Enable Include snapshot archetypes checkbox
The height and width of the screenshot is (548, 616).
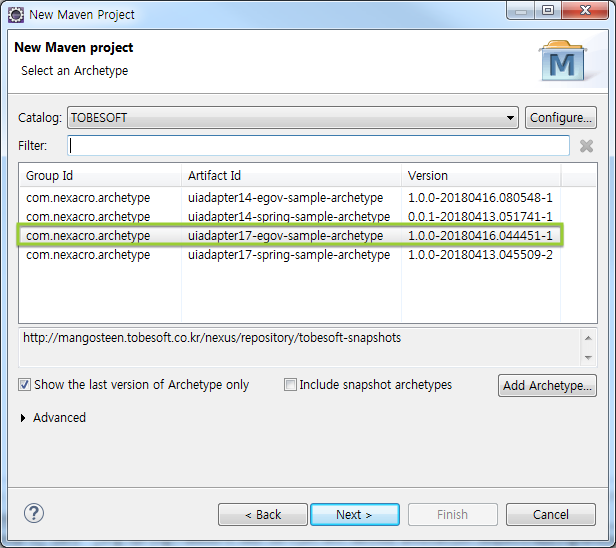pyautogui.click(x=291, y=385)
